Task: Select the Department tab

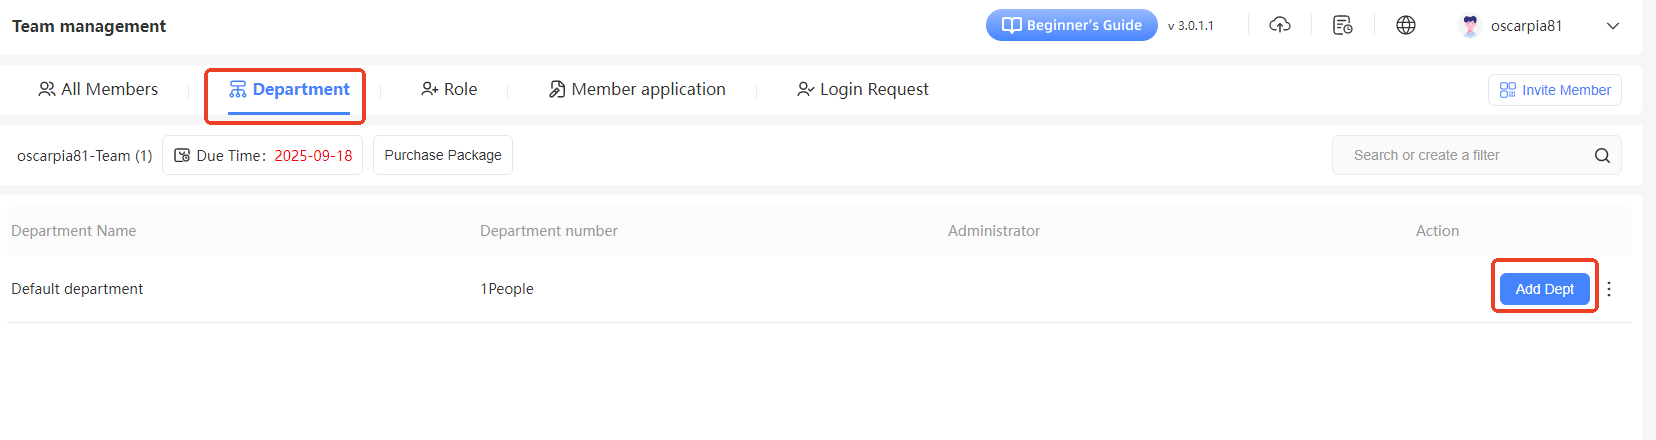Action: click(289, 89)
